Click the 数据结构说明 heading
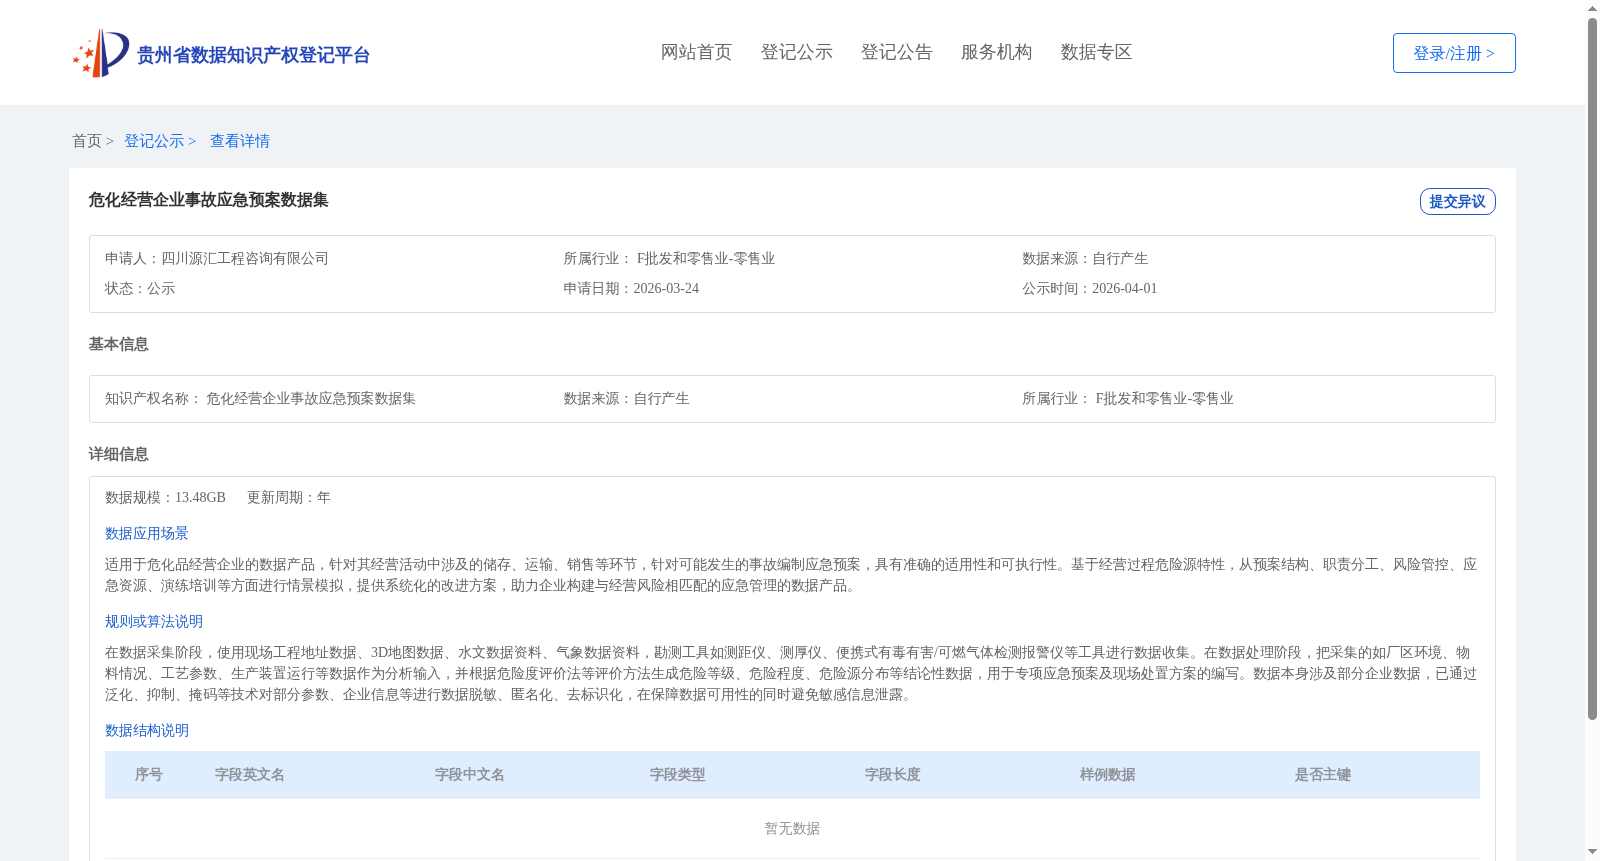The width and height of the screenshot is (1600, 861). [x=147, y=730]
